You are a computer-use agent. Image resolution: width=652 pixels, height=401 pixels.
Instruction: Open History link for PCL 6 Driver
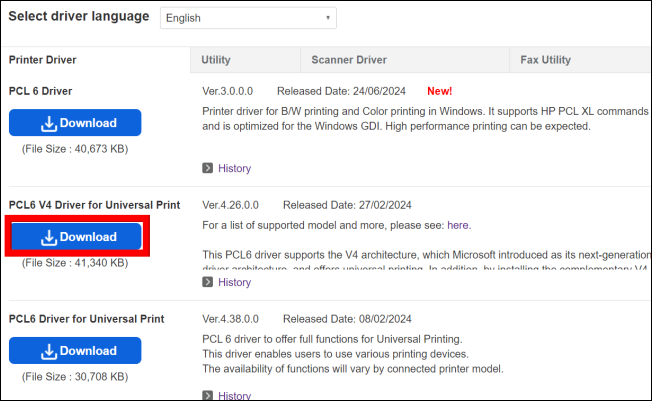235,168
